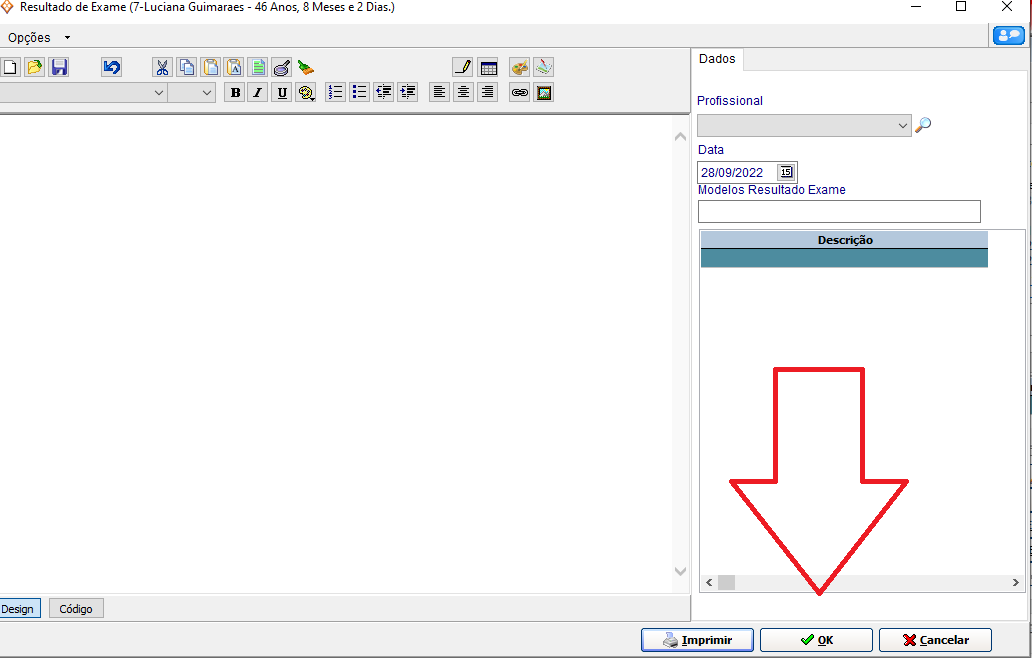
Task: Toggle italic formatting
Action: [x=258, y=93]
